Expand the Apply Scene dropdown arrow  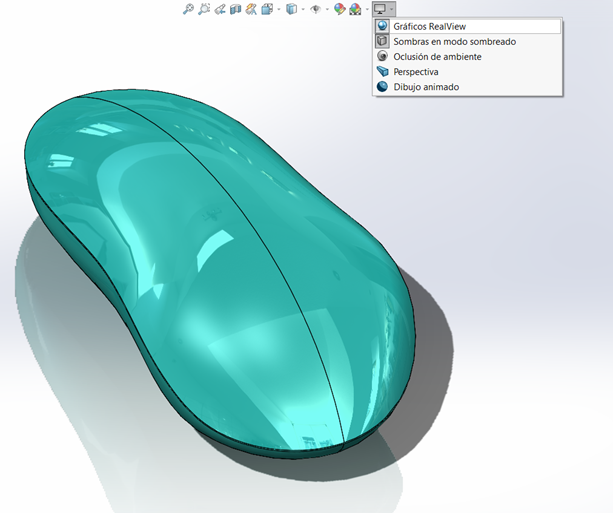pos(367,9)
